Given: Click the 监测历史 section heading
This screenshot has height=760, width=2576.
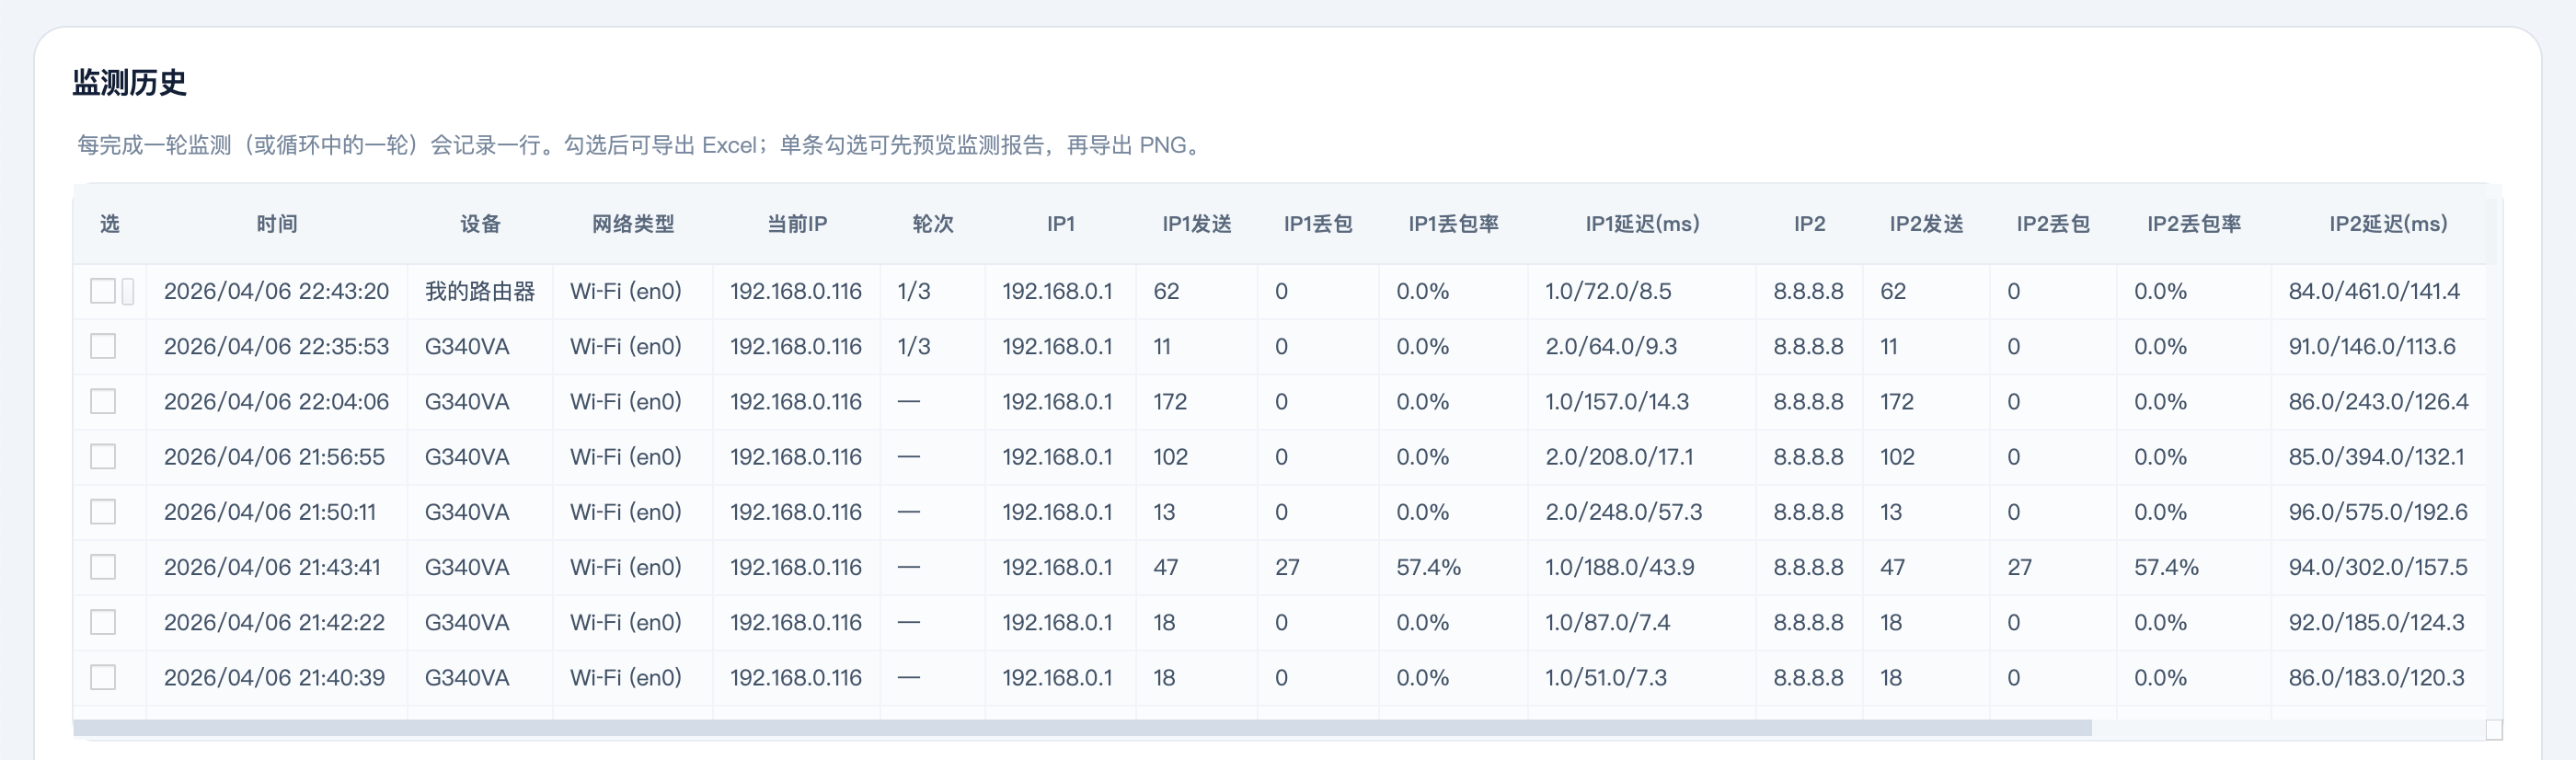Looking at the screenshot, I should 130,82.
